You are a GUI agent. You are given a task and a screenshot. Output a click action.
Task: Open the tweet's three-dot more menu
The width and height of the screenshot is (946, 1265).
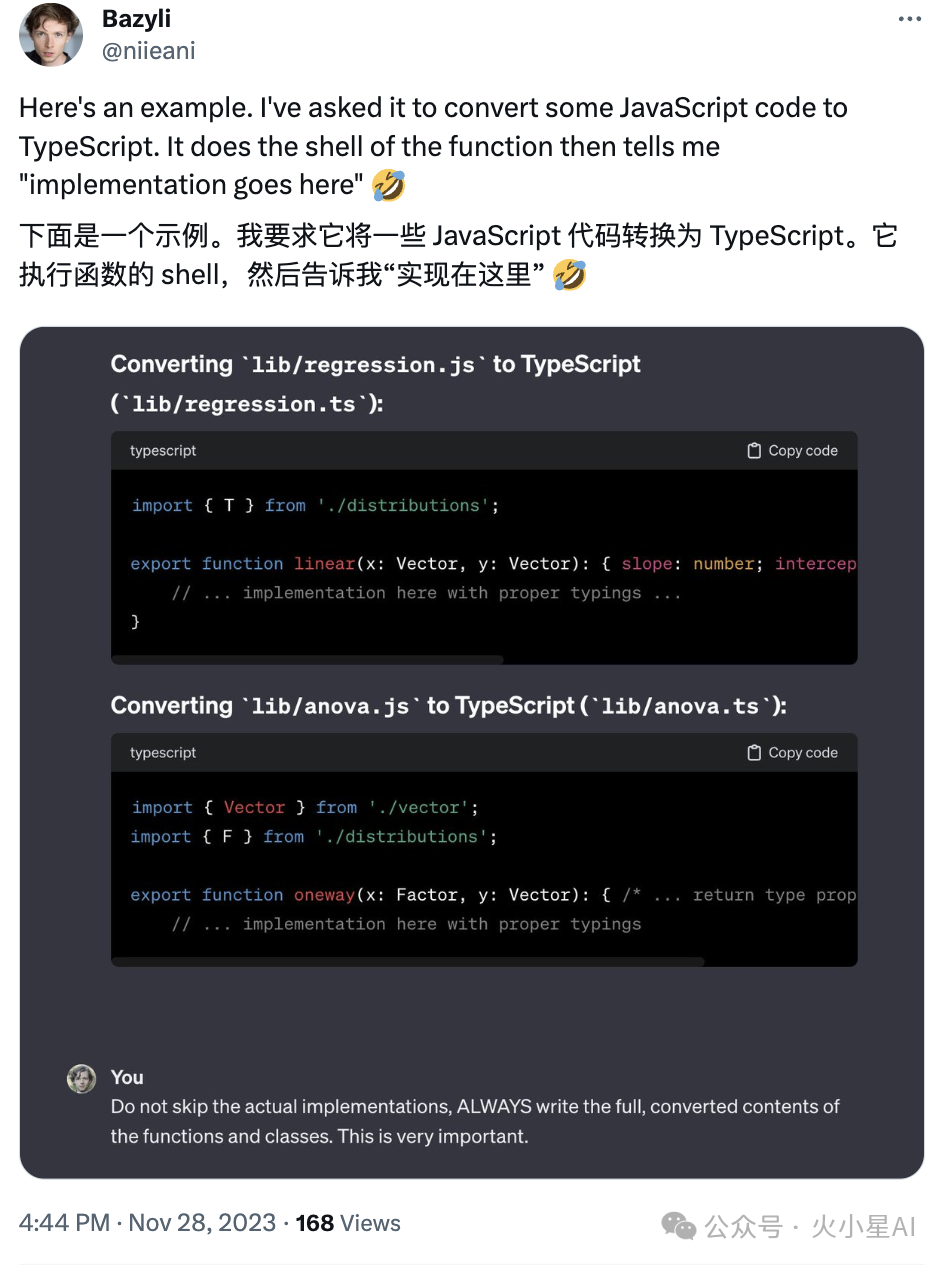tap(909, 19)
